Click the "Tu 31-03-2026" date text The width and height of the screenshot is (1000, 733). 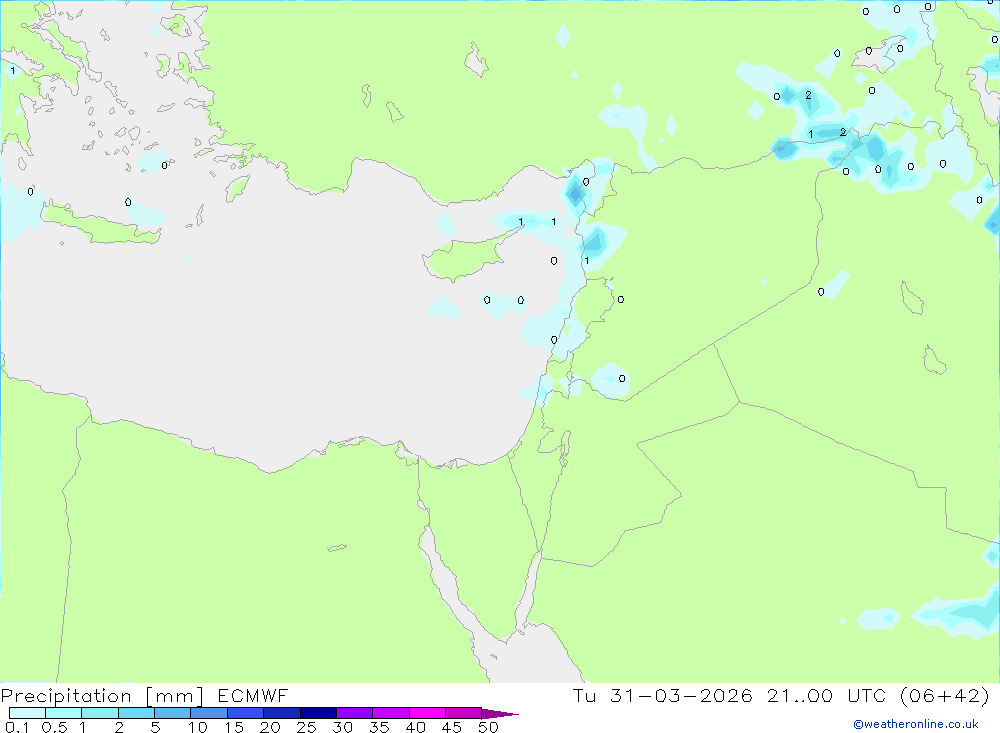(x=663, y=695)
